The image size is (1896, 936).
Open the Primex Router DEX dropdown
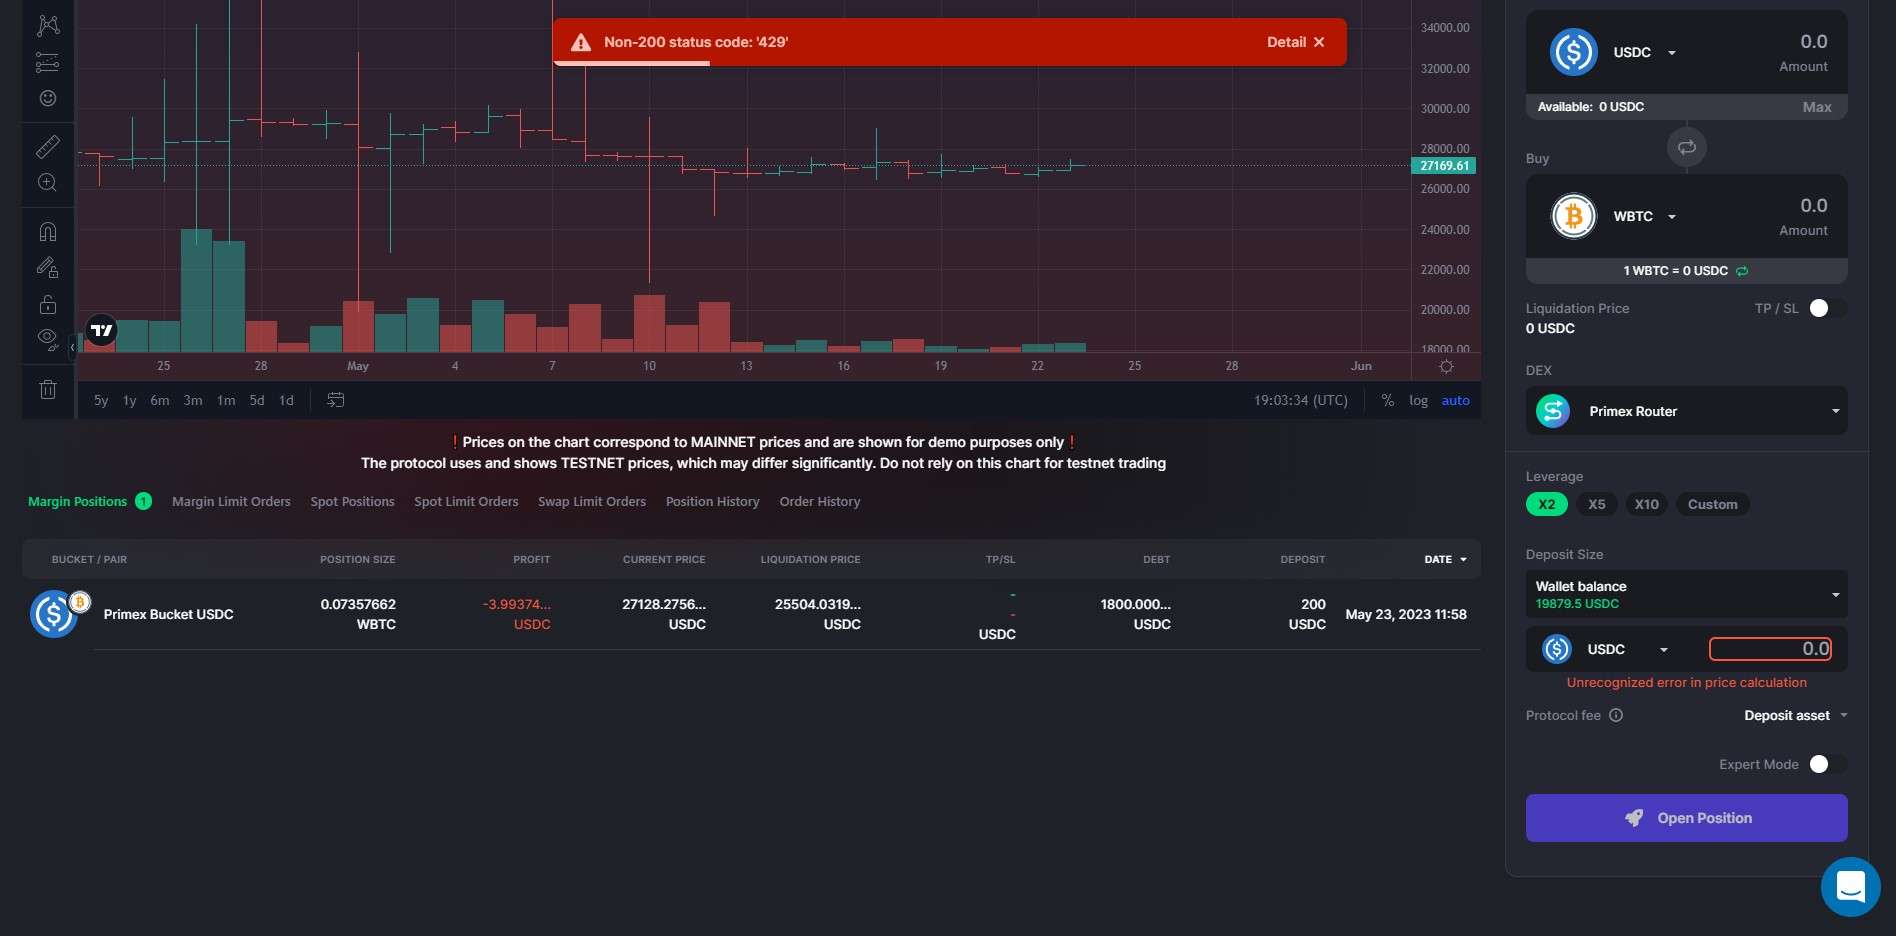point(1687,411)
